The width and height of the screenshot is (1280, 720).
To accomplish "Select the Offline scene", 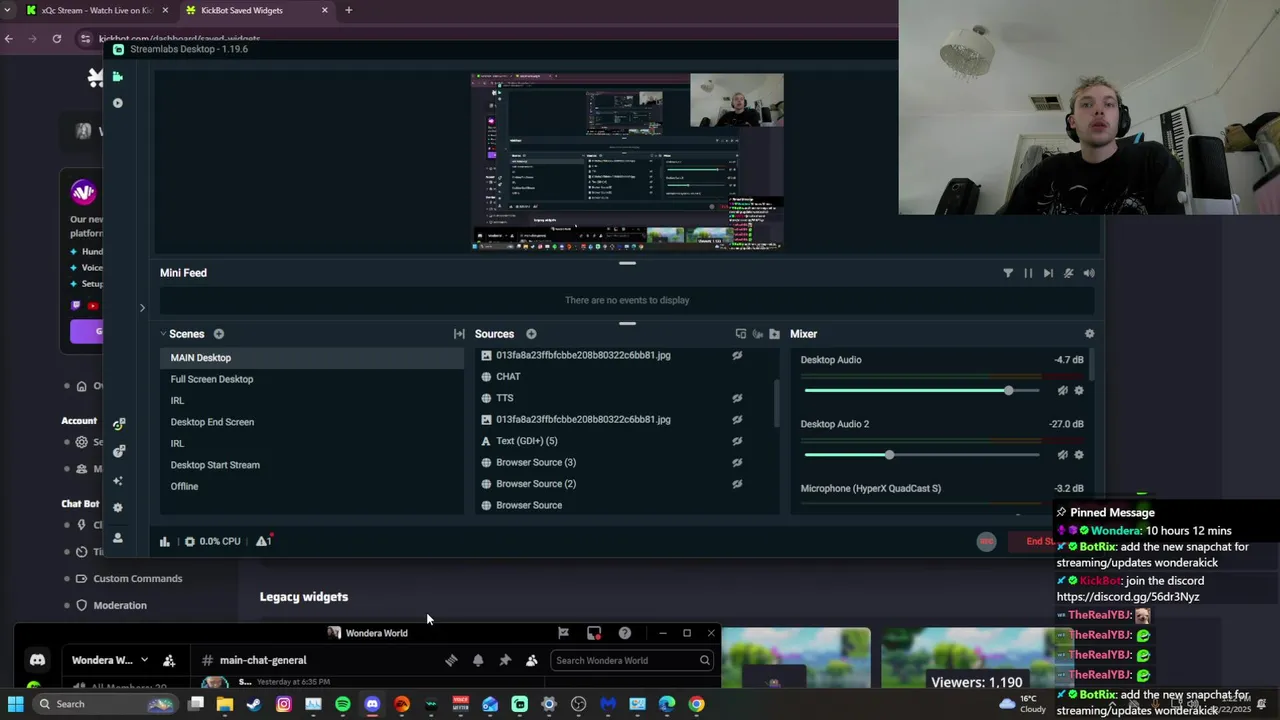I will click(x=311, y=486).
